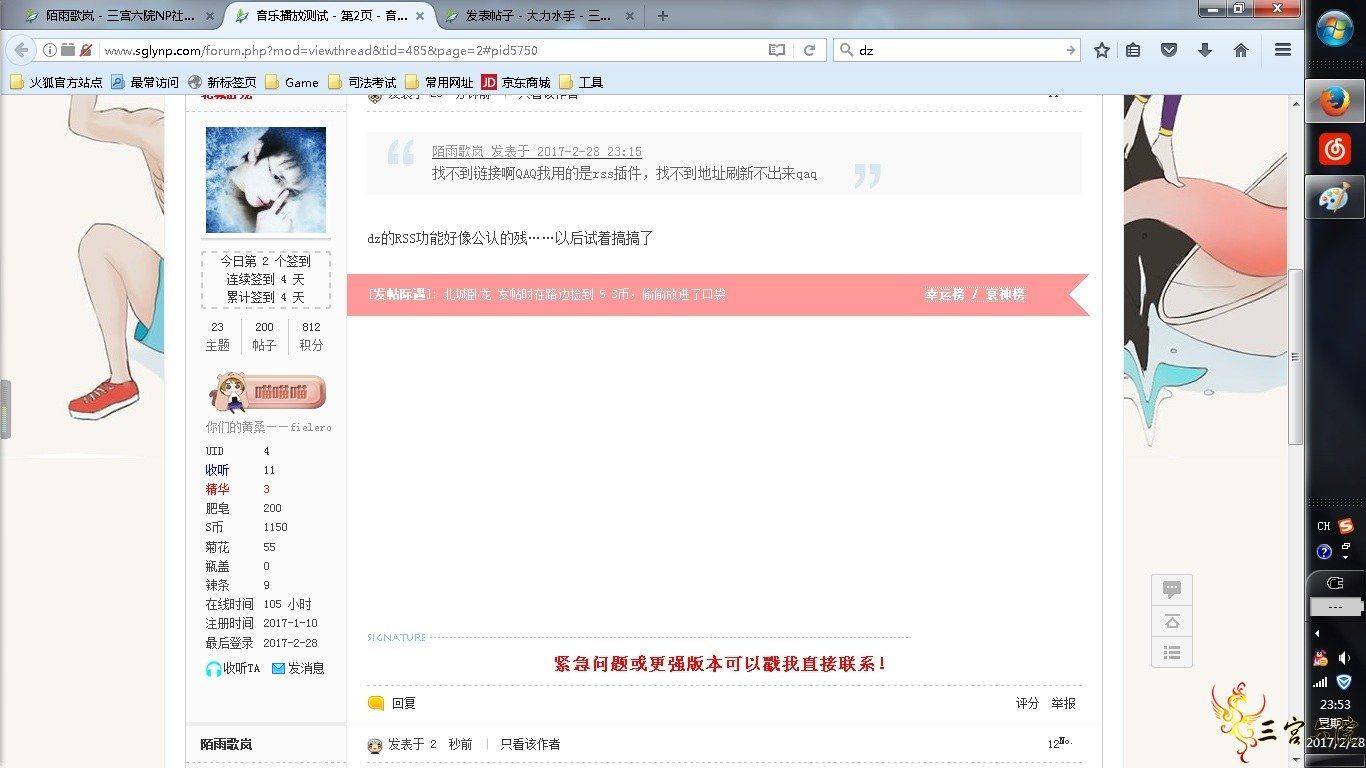Click the search box containing dz
The width and height of the screenshot is (1366, 768).
point(955,50)
